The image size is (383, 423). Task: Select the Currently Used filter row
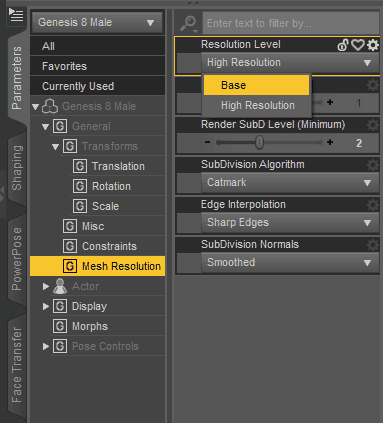(98, 86)
